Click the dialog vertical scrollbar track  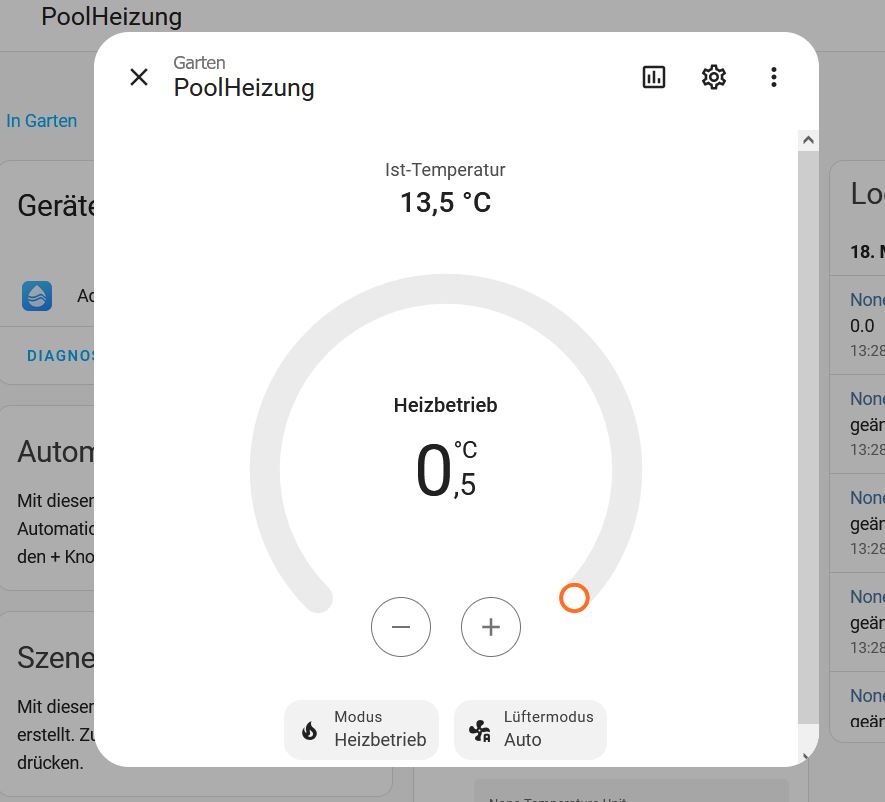pos(808,437)
